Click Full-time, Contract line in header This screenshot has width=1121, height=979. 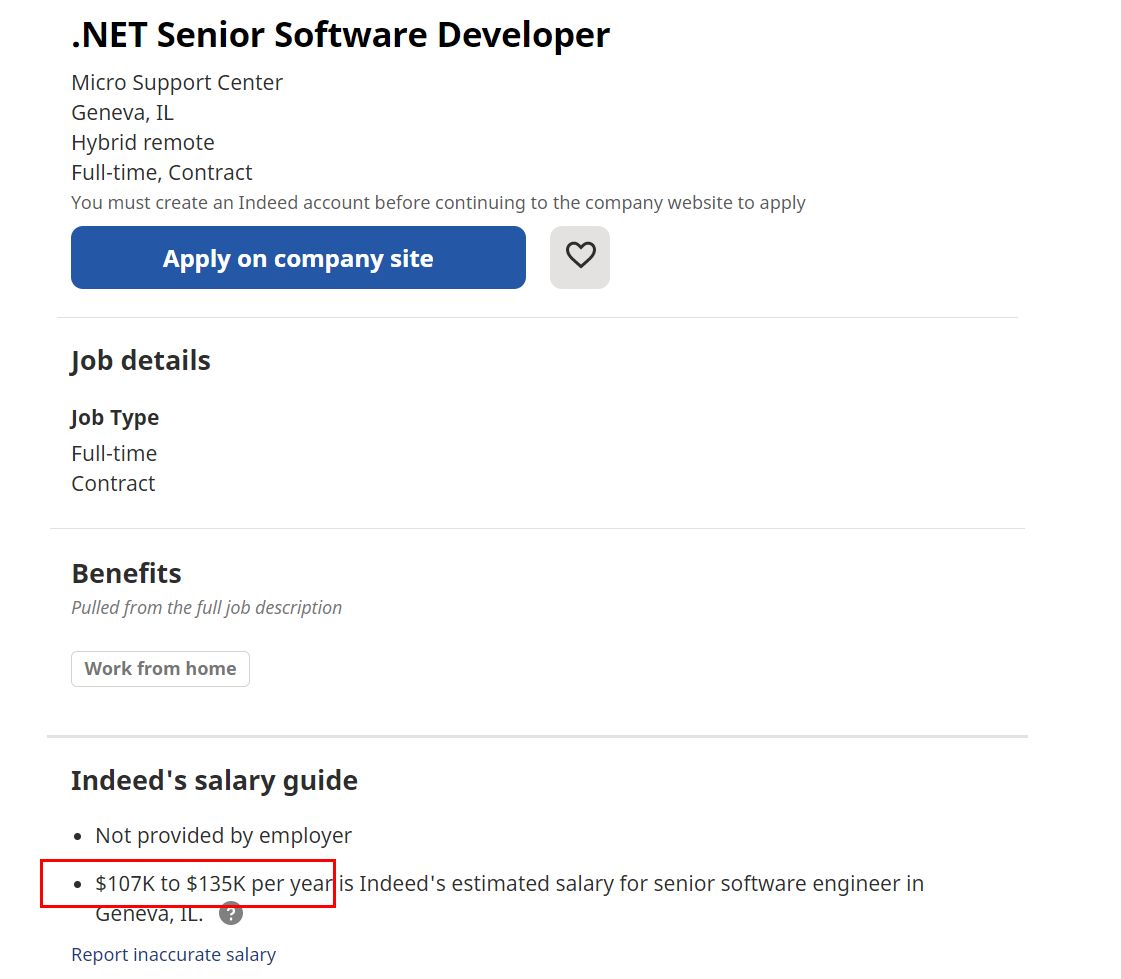162,173
